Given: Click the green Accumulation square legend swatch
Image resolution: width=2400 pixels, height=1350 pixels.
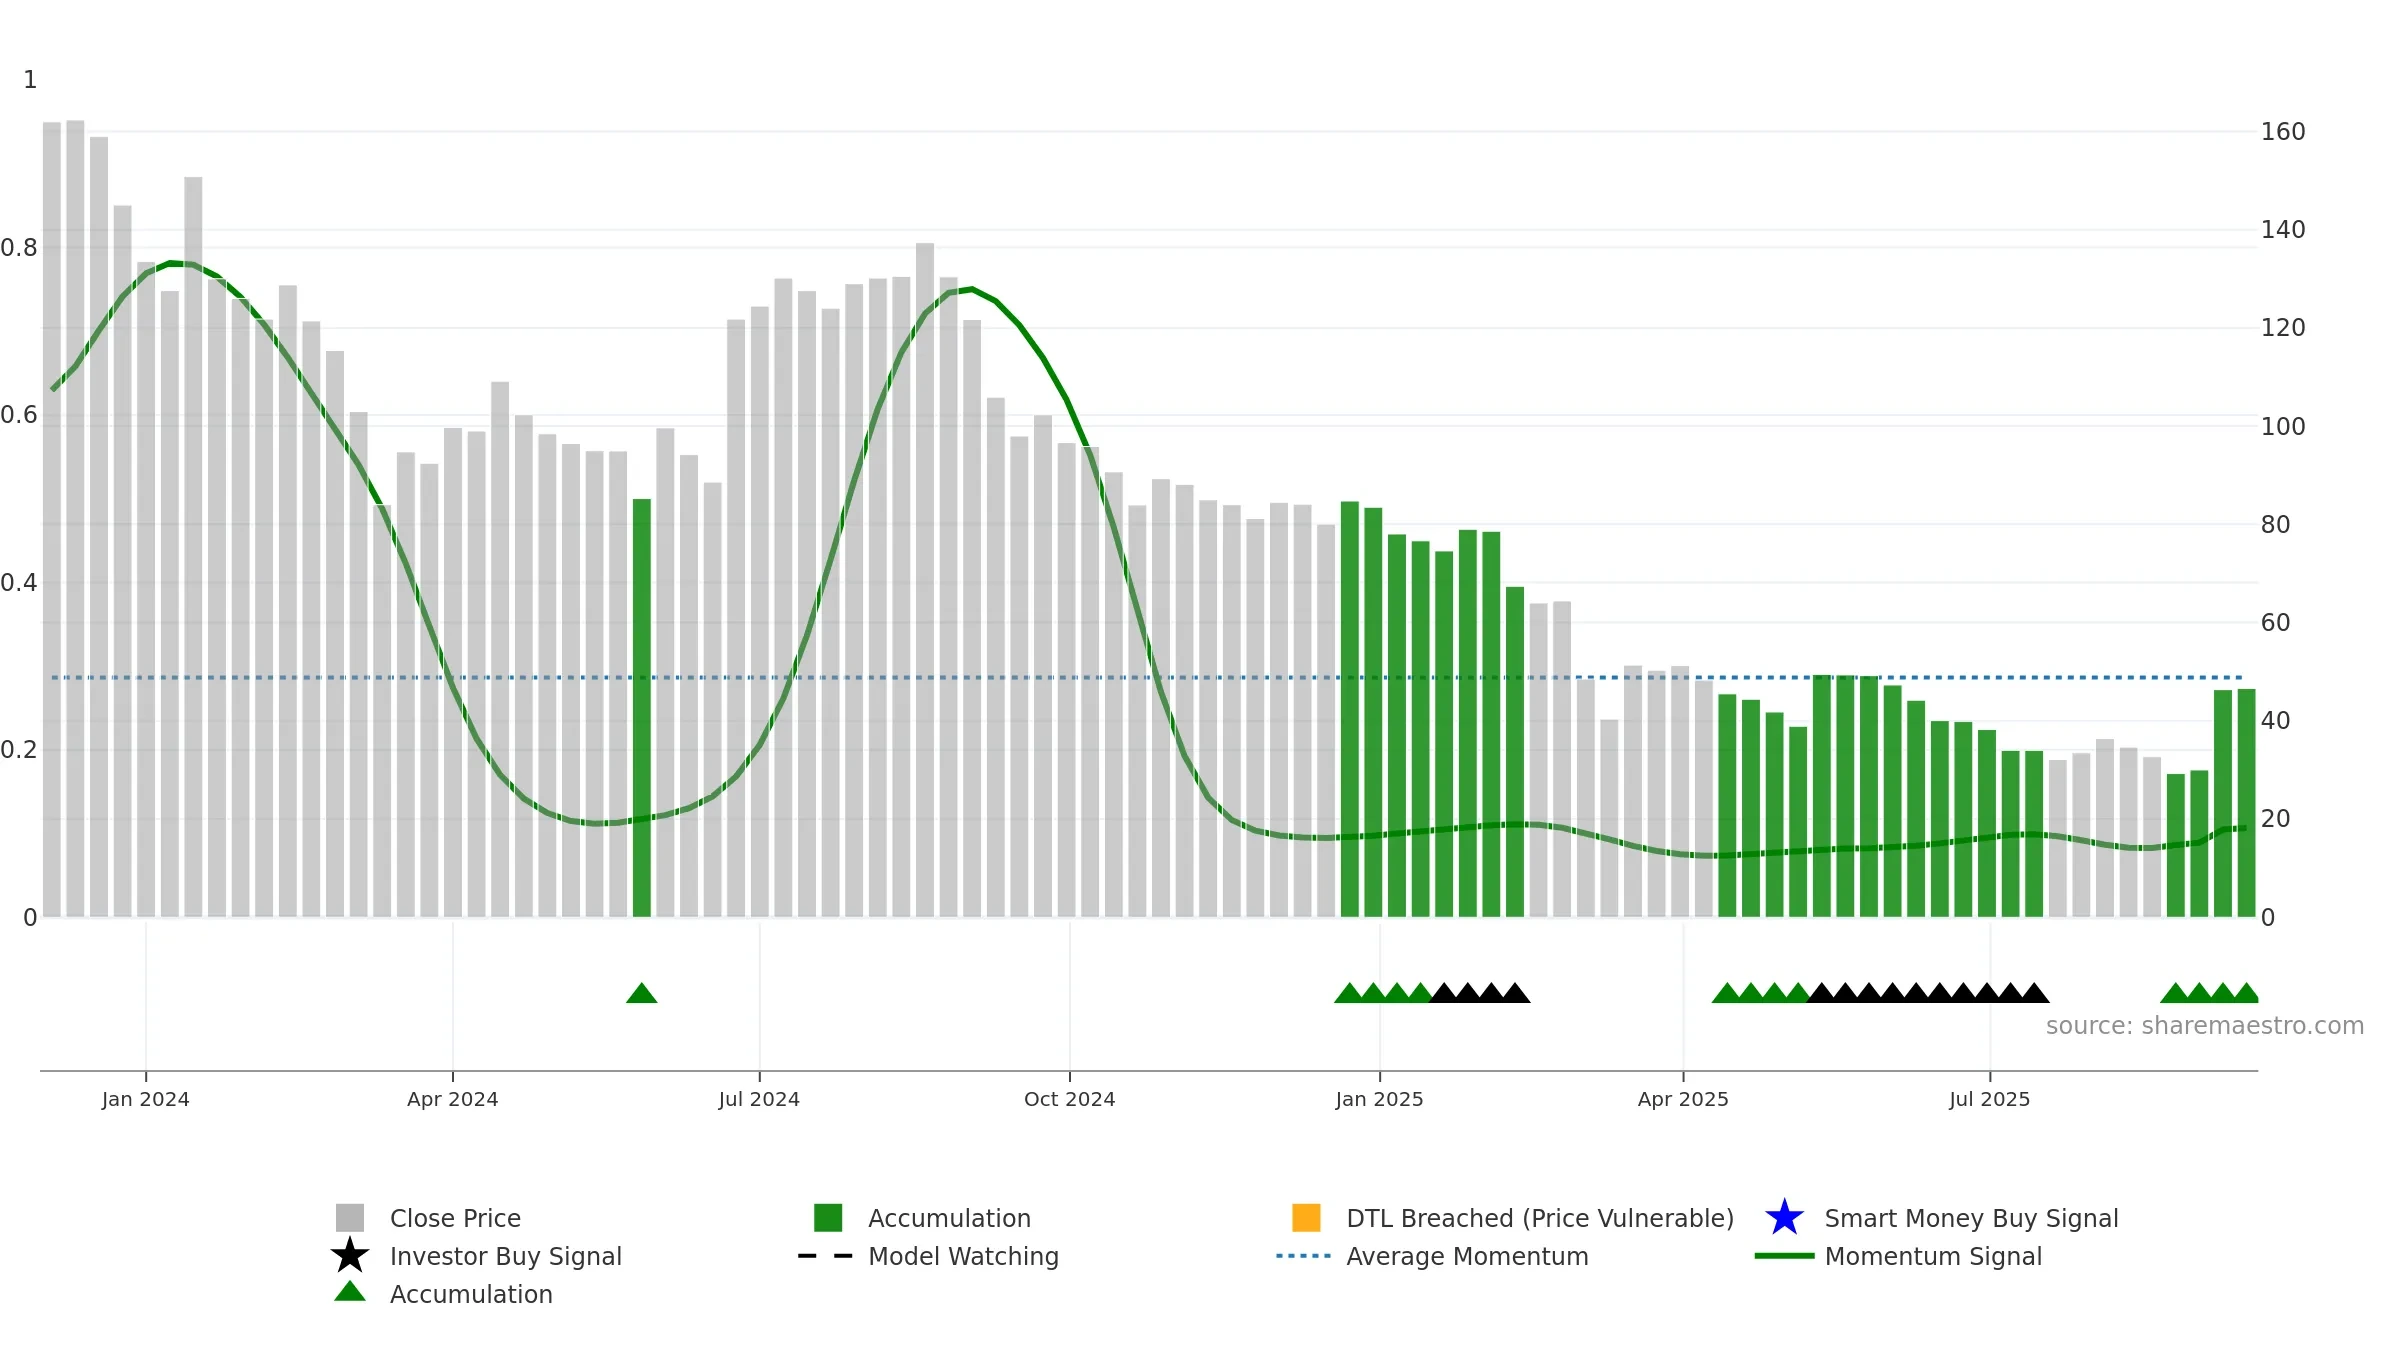Looking at the screenshot, I should click(x=828, y=1218).
